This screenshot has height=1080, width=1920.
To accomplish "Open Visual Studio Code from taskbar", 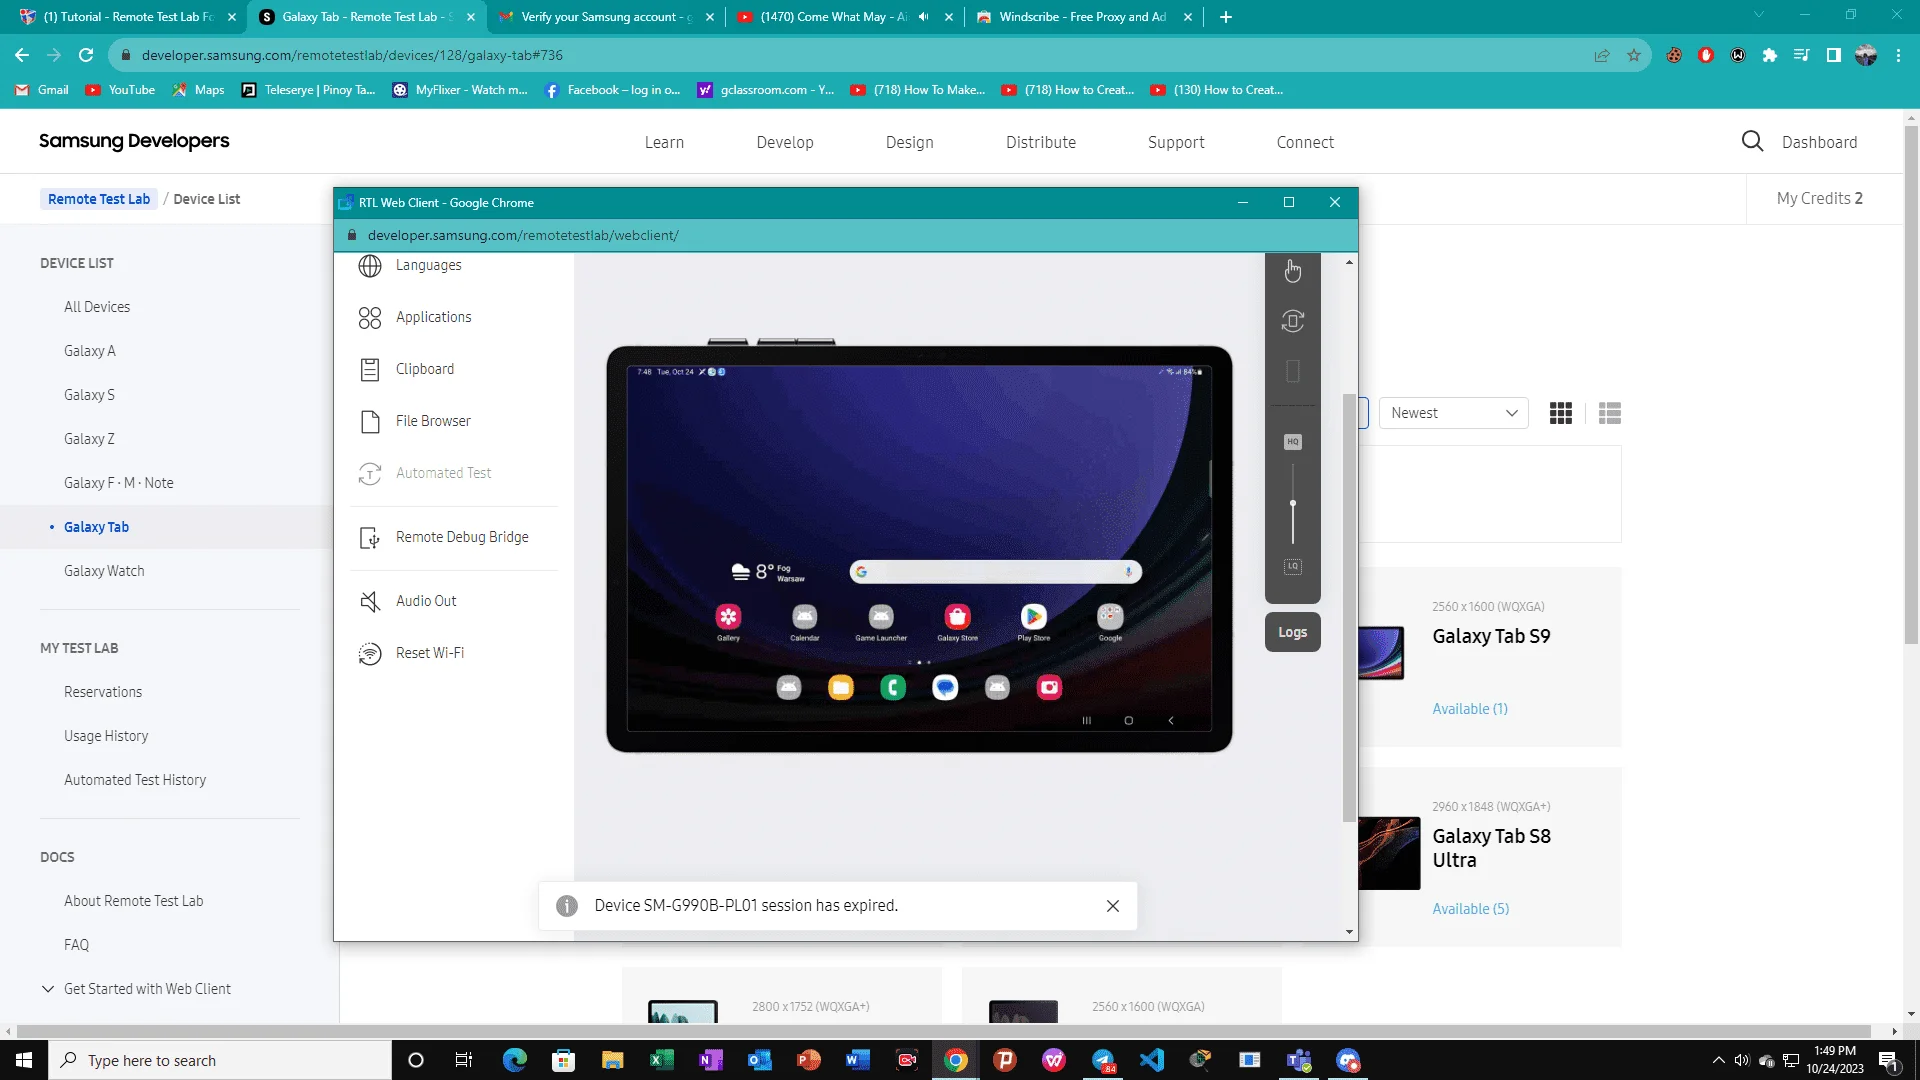I will (1152, 1060).
